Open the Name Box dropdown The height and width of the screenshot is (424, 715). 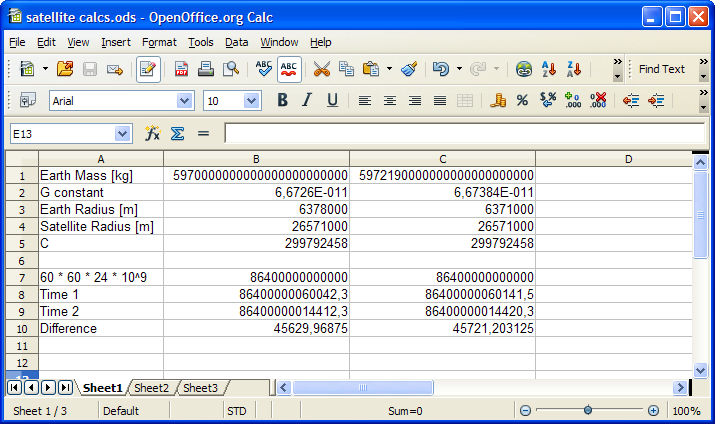point(123,133)
